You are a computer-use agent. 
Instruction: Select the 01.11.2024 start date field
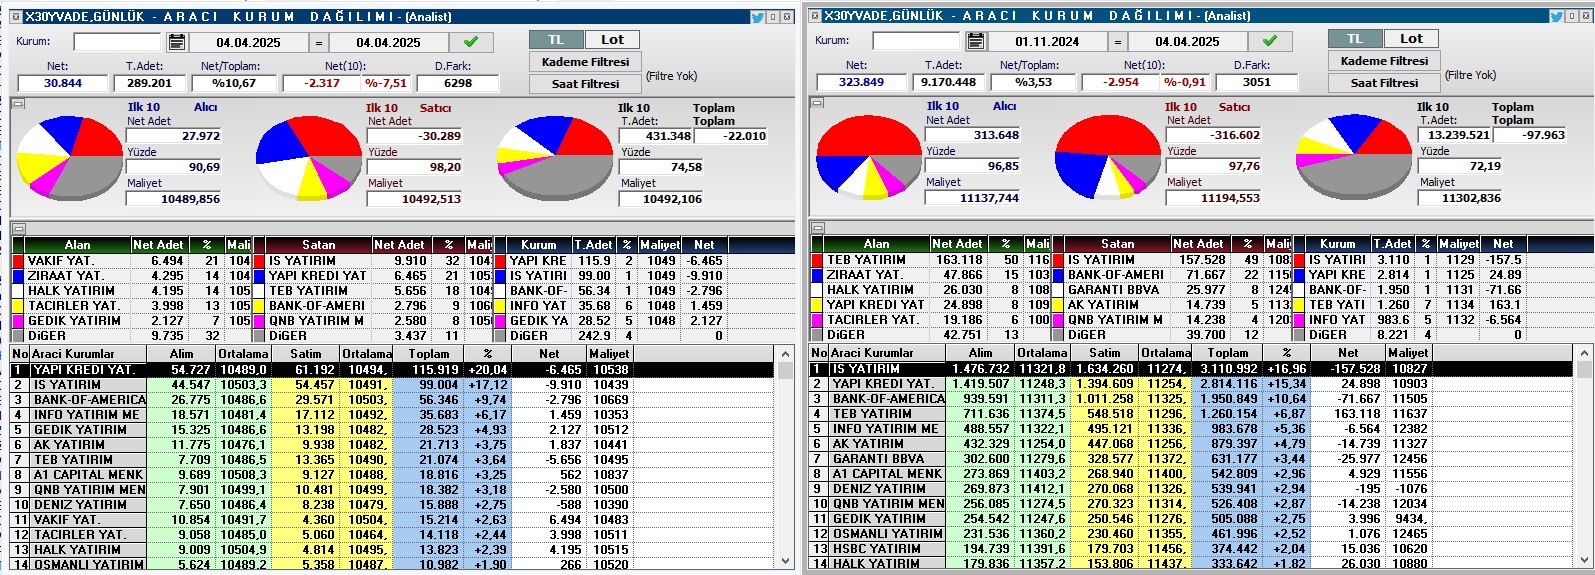point(1048,41)
